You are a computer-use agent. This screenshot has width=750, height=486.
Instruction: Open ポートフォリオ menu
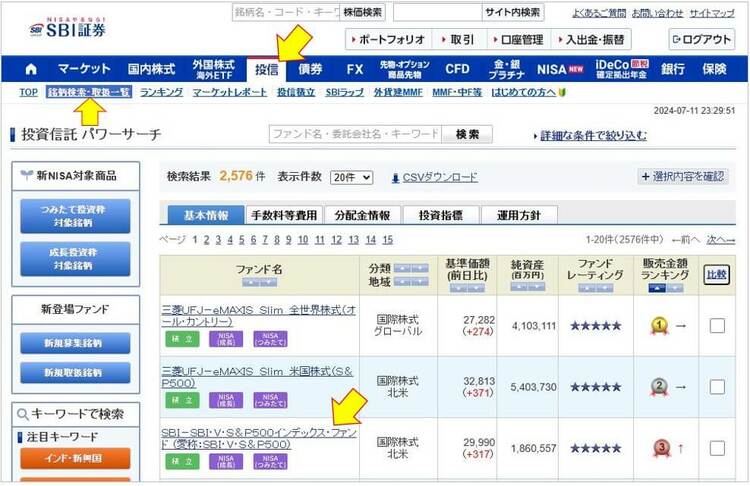388,40
